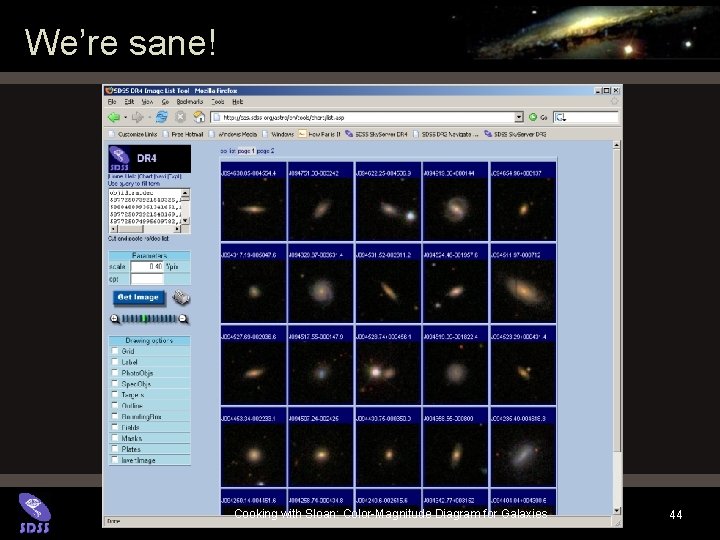
Task: Open the Tools menu
Action: [218, 101]
